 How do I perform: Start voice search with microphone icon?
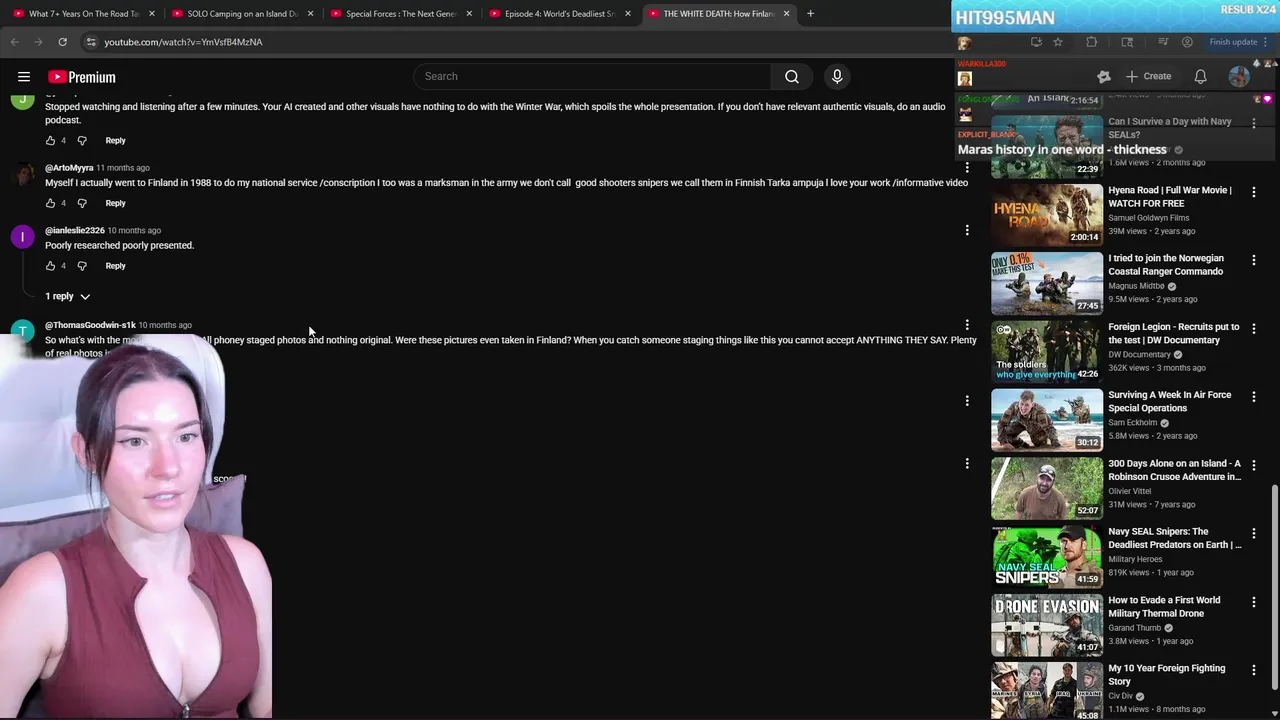[837, 76]
